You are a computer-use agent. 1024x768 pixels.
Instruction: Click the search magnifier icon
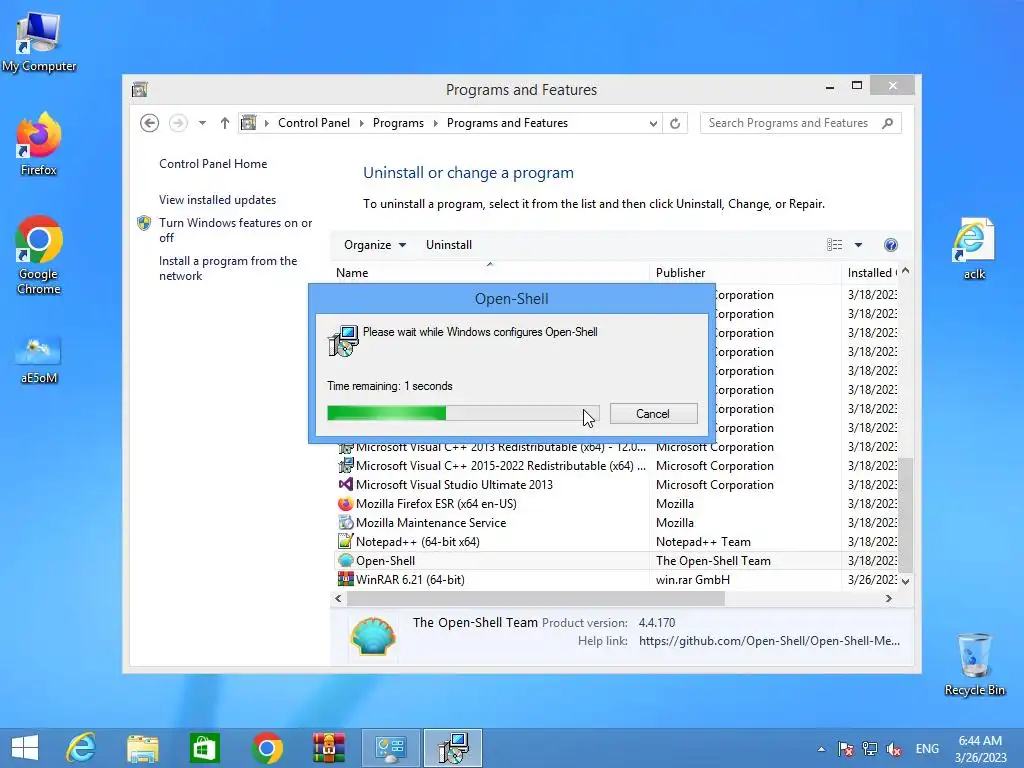click(x=888, y=123)
